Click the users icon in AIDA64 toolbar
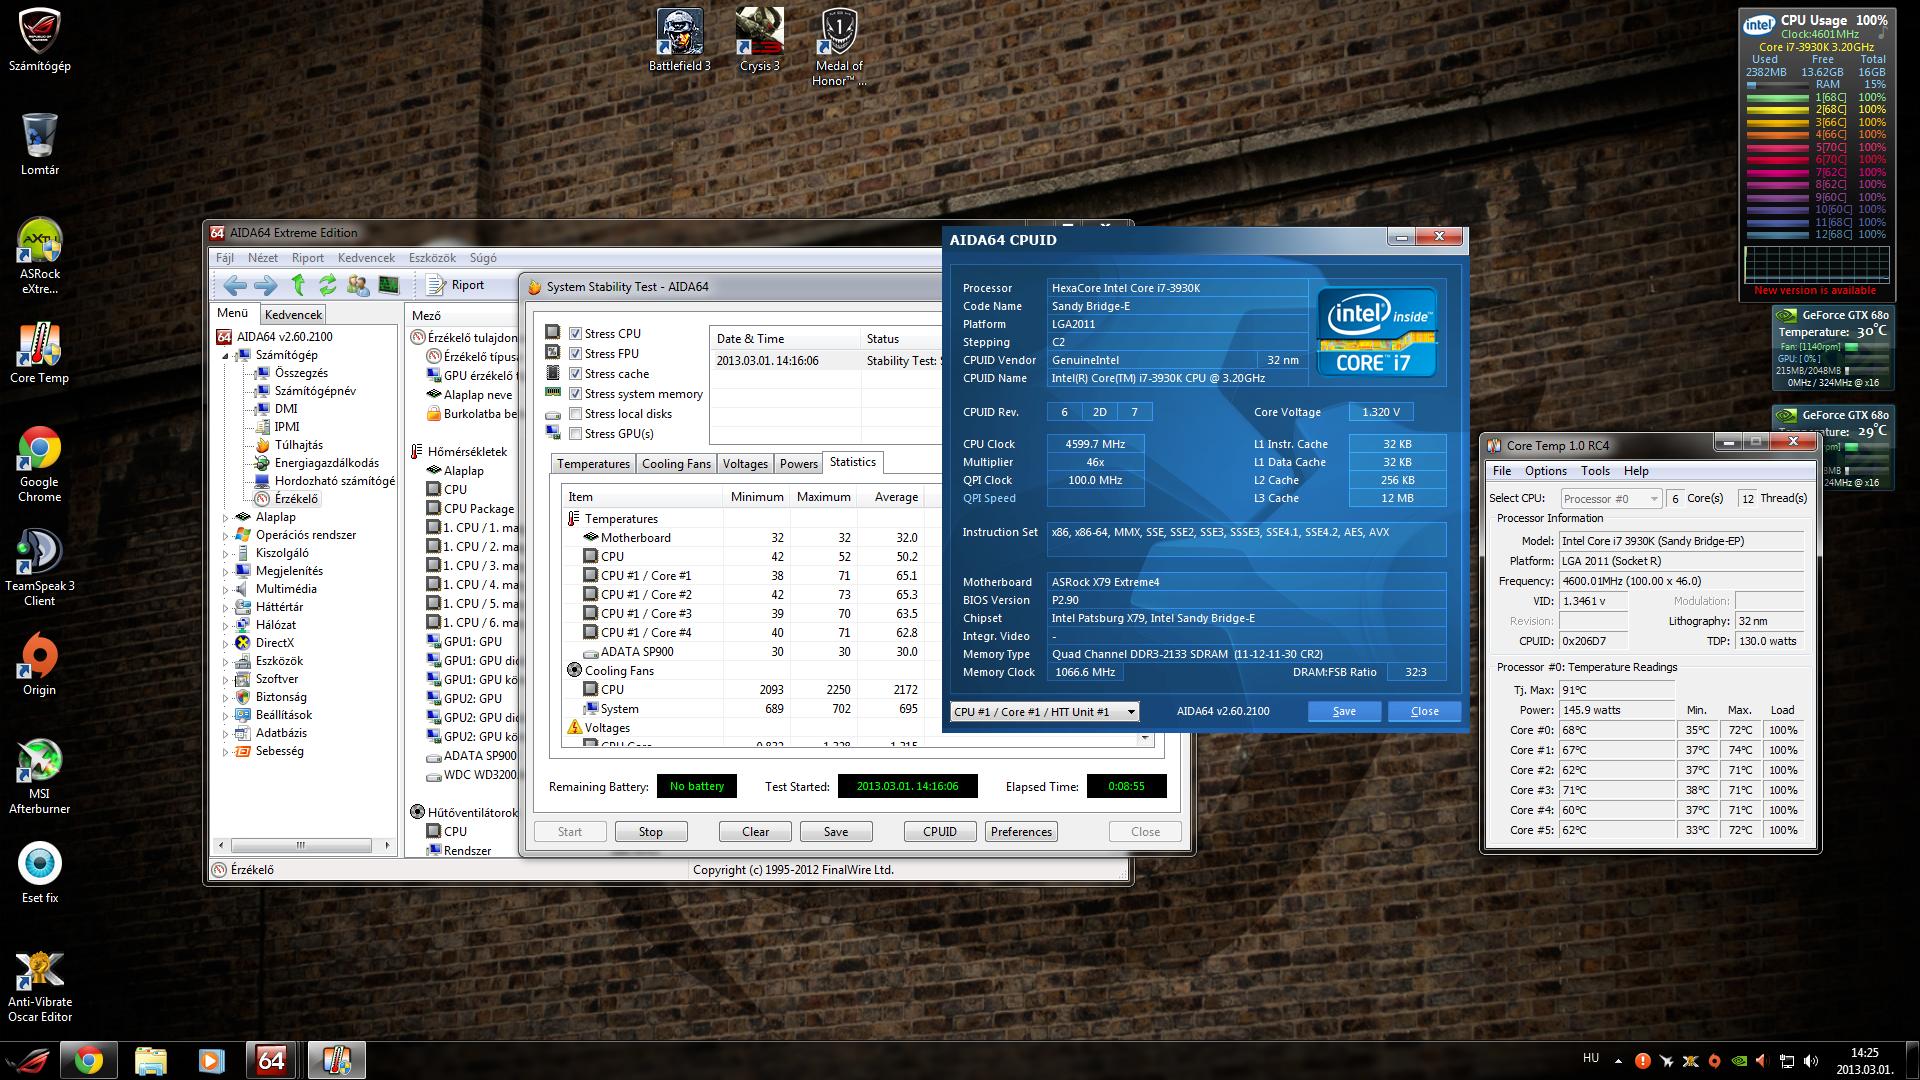Screen dimensions: 1920x1080 (357, 285)
